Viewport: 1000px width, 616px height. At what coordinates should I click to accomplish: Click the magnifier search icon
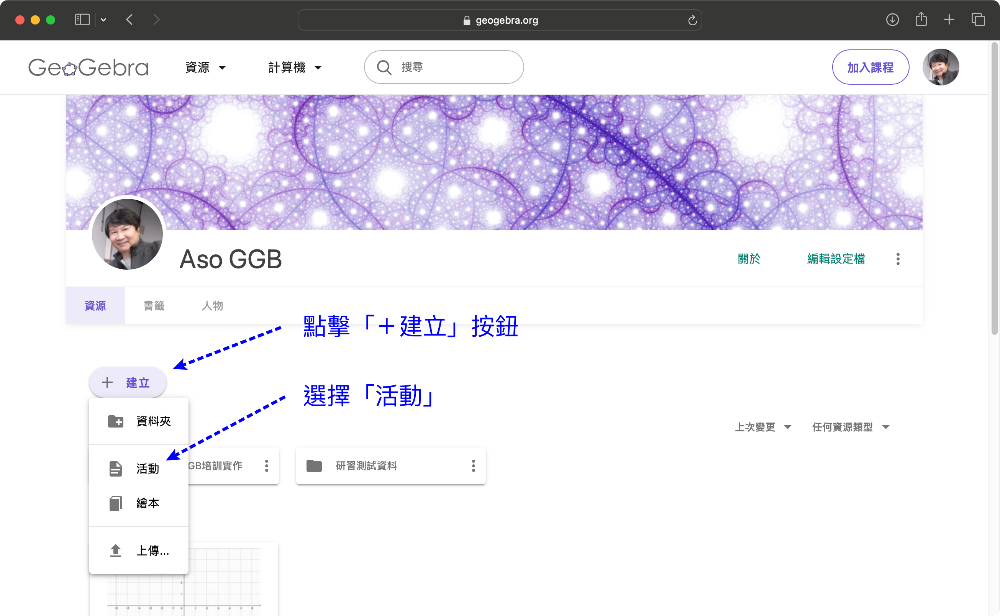pos(384,67)
